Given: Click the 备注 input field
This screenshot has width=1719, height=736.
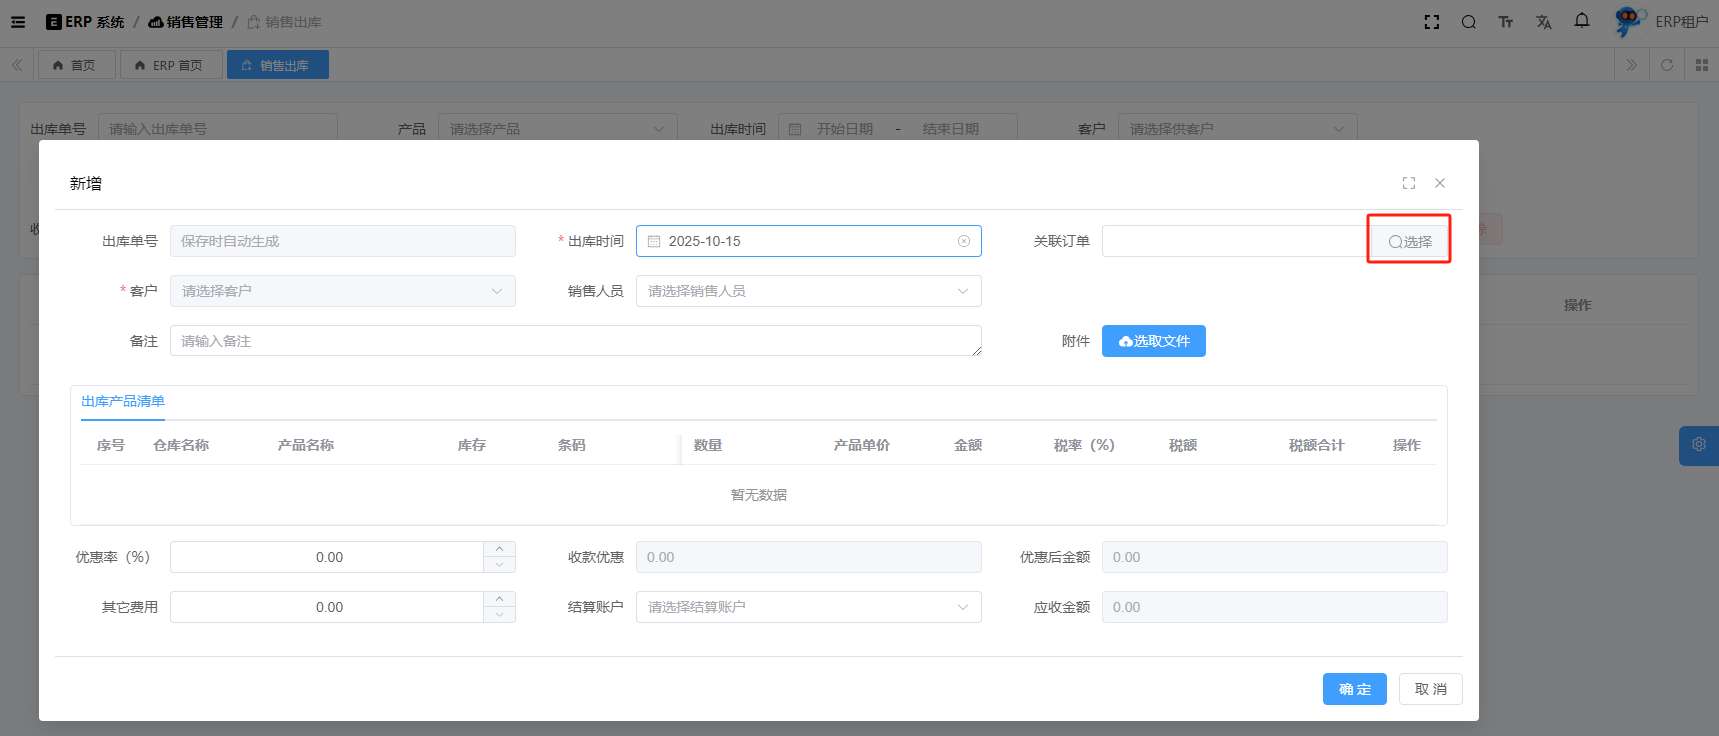Looking at the screenshot, I should pos(575,341).
